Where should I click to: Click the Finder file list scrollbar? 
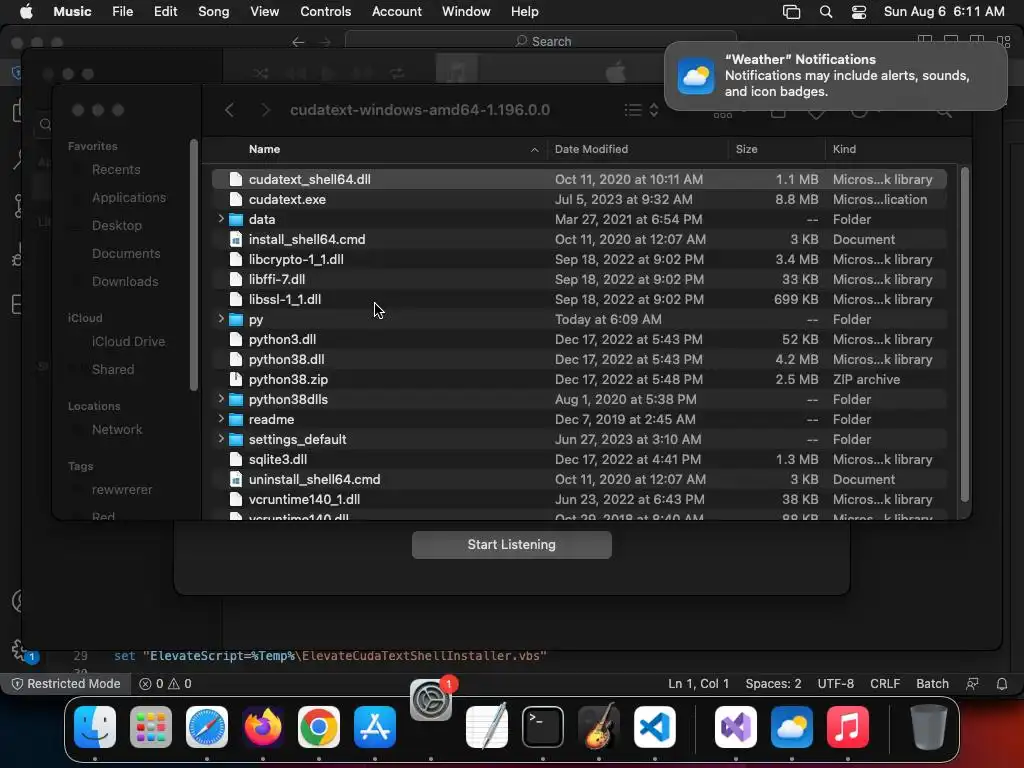click(965, 334)
